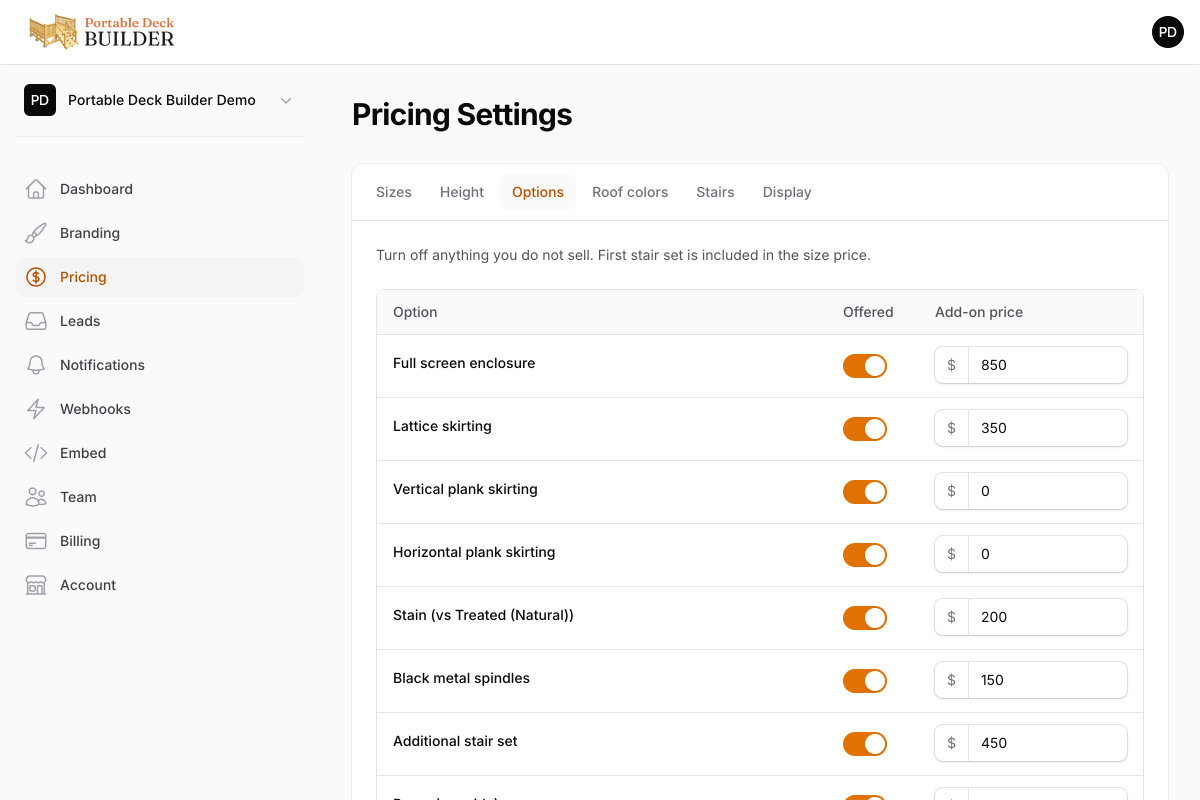This screenshot has width=1200, height=800.
Task: Click the Stain (vs Treated (Natural)) label
Action: tap(483, 615)
